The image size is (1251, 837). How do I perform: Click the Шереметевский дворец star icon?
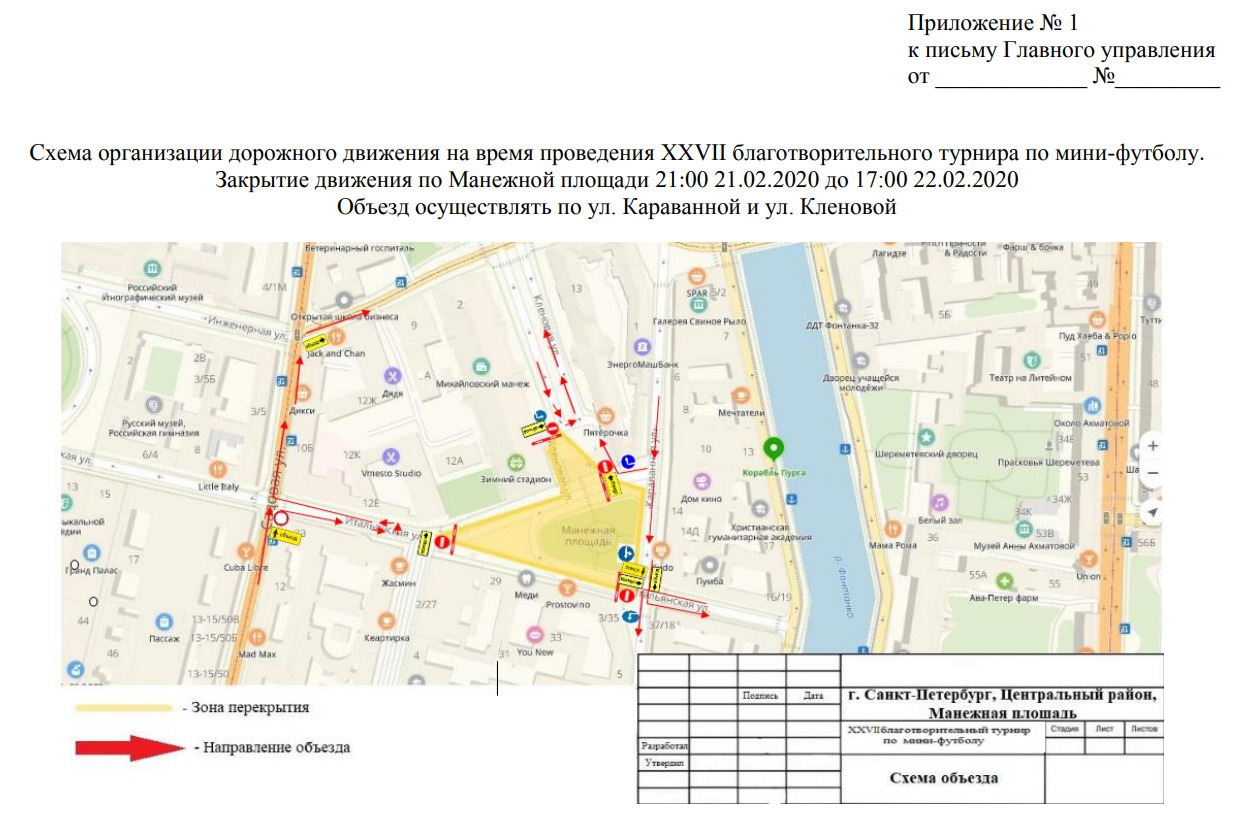coord(927,437)
